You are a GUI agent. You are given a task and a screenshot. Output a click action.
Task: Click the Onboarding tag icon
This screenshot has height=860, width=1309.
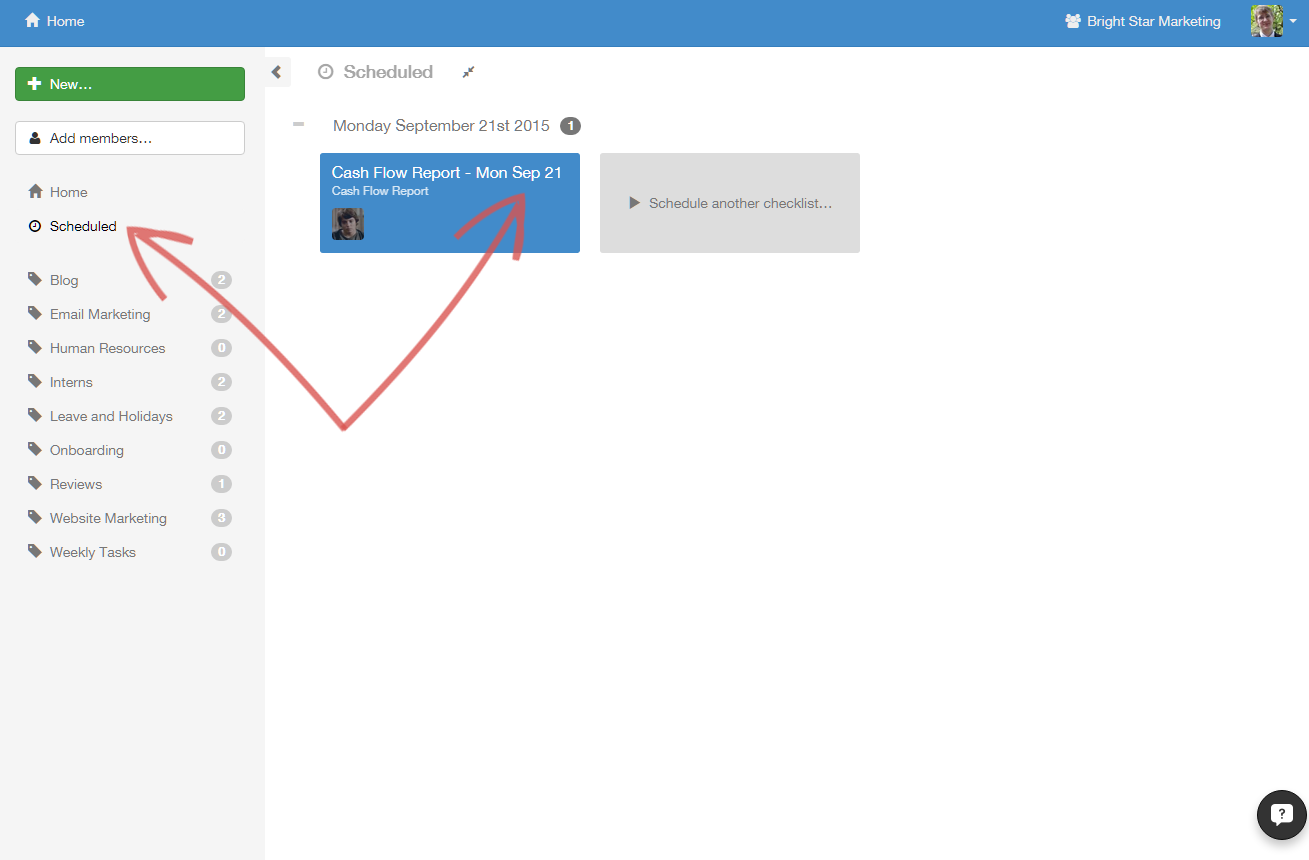35,450
